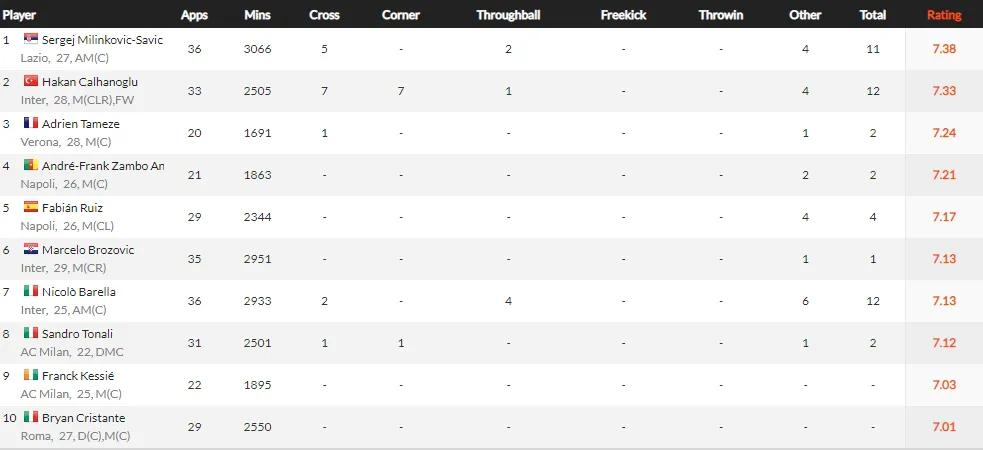Sort by the Freekick column header
Screen dimensions: 983x450
(x=623, y=15)
